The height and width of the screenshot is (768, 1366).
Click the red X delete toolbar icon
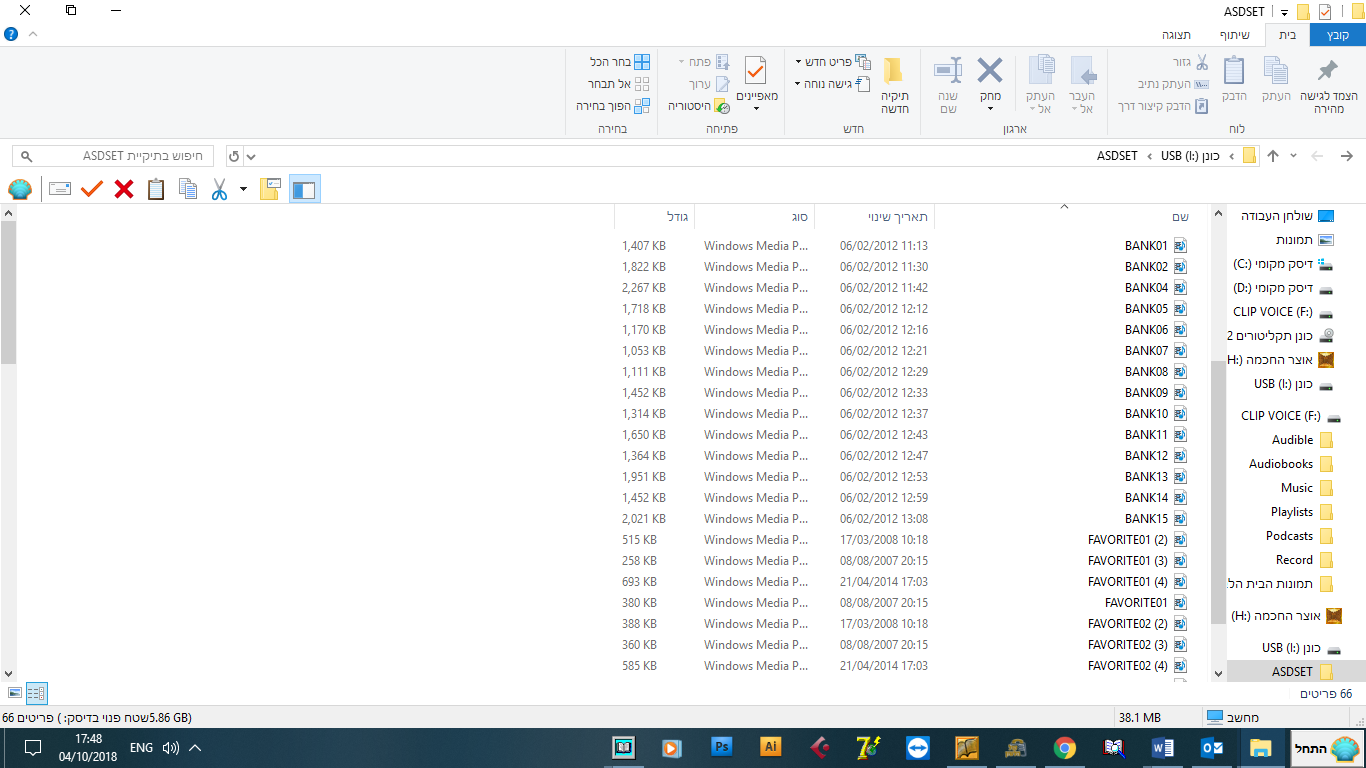point(124,189)
